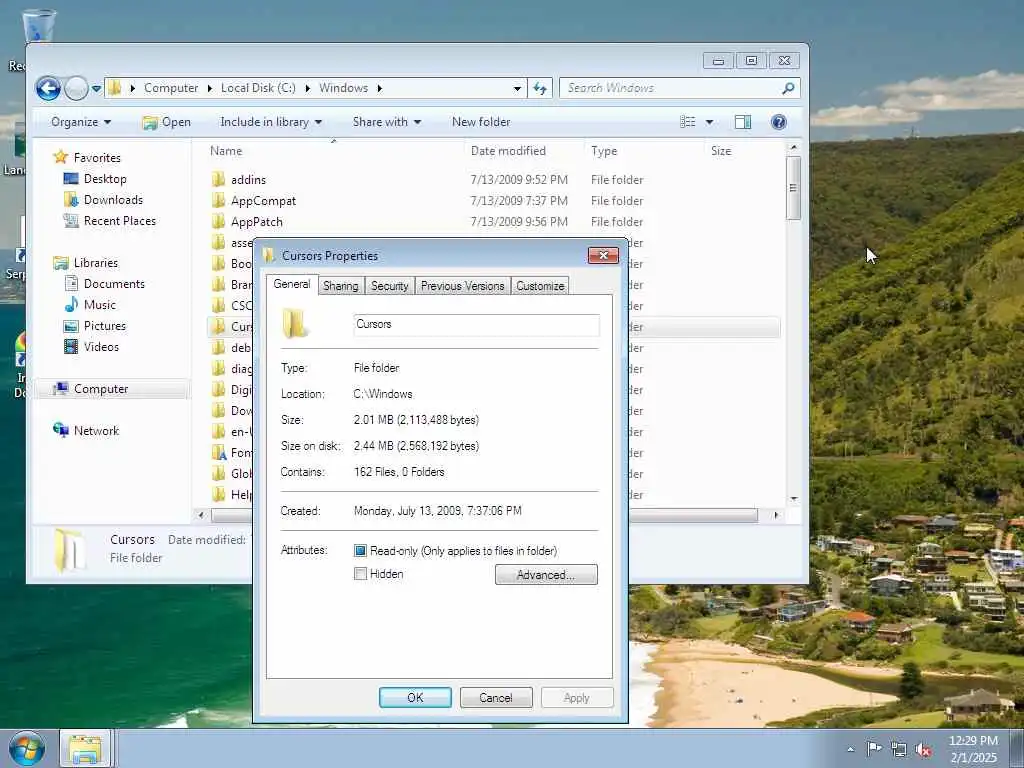Open the recent pages dropdown arrow
Screen dimensions: 1024x768
96,88
